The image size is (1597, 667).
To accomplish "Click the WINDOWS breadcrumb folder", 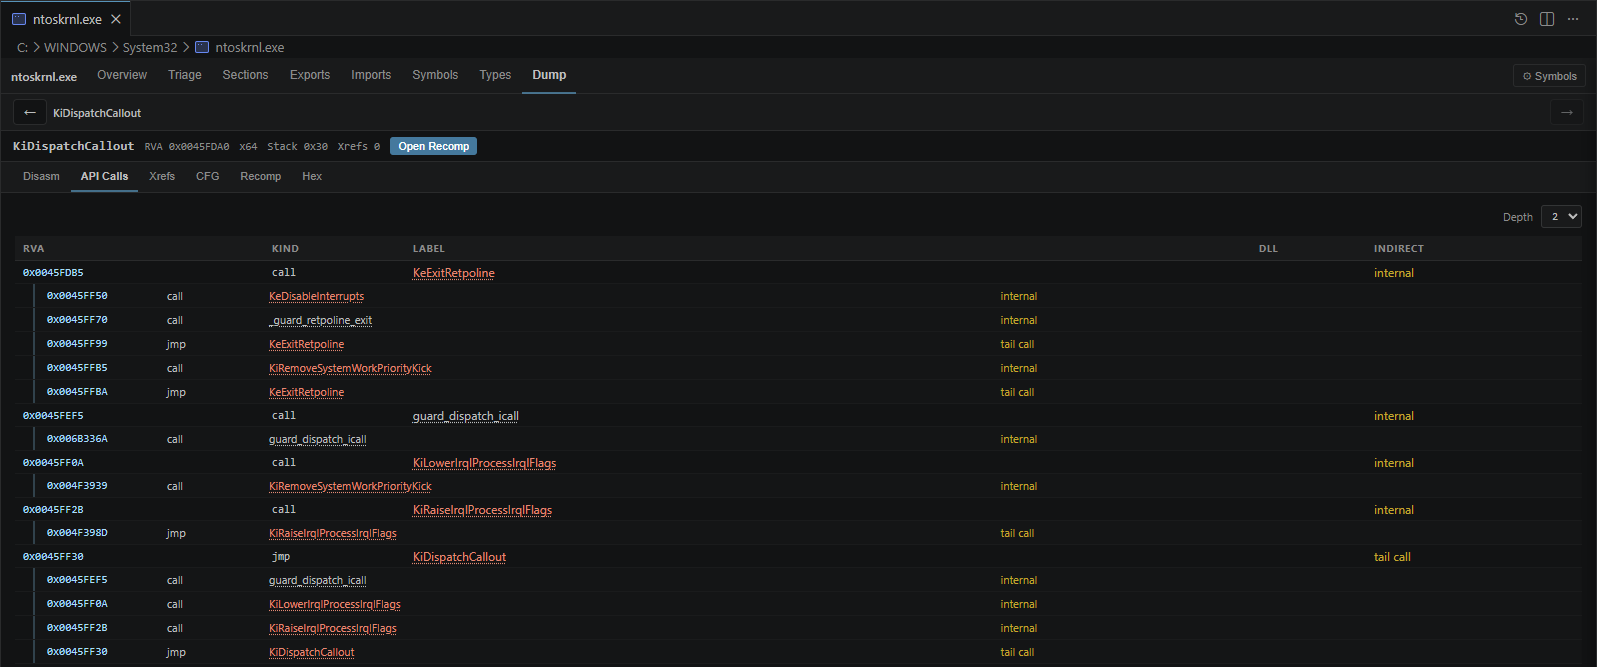I will point(75,47).
